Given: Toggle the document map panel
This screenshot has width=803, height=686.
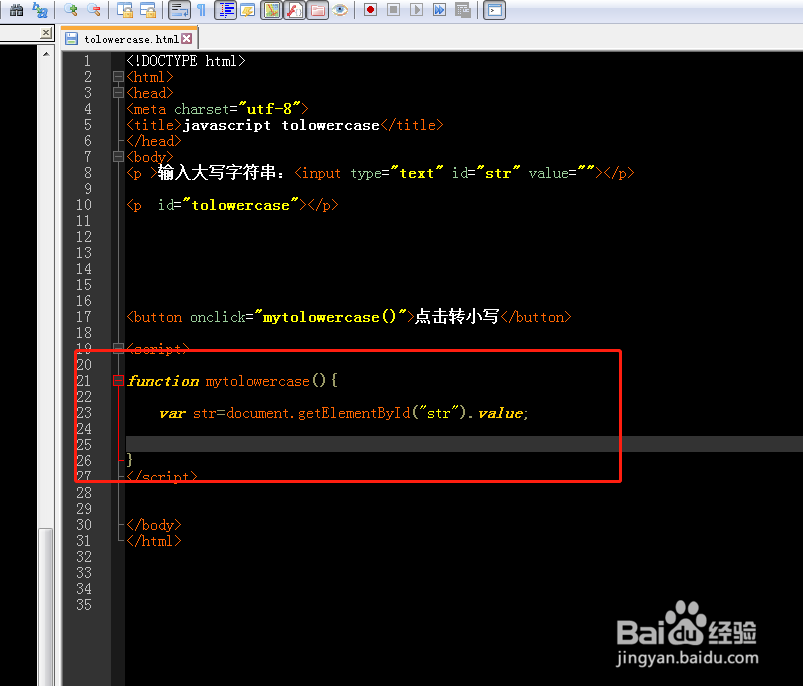Looking at the screenshot, I should pyautogui.click(x=271, y=10).
